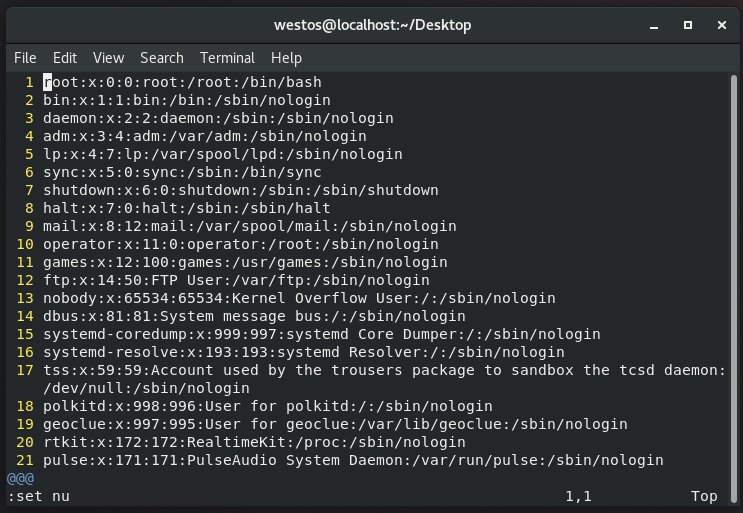Image resolution: width=743 pixels, height=513 pixels.
Task: Open the File menu
Action: 25,58
